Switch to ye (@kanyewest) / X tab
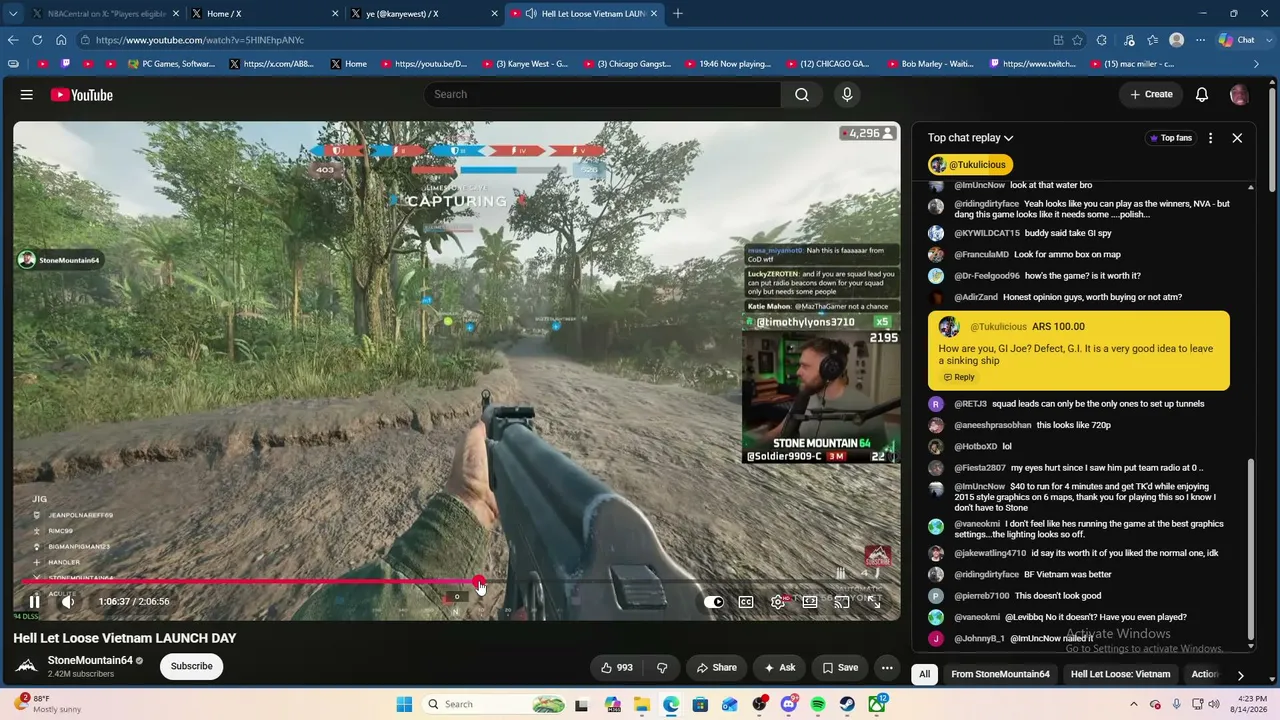Screen dimensions: 1280x720 (x=424, y=14)
